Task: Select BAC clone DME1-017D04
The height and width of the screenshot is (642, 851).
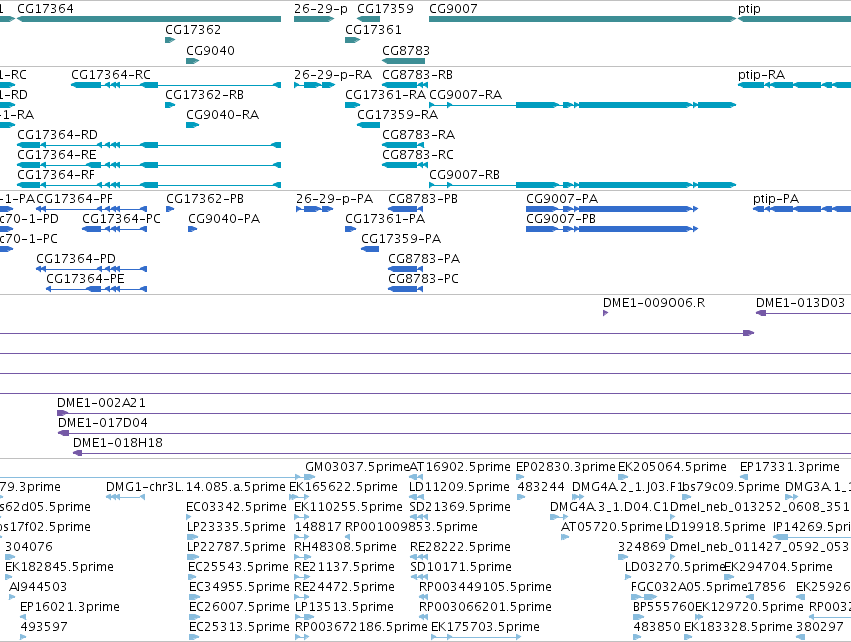Action: (x=103, y=423)
